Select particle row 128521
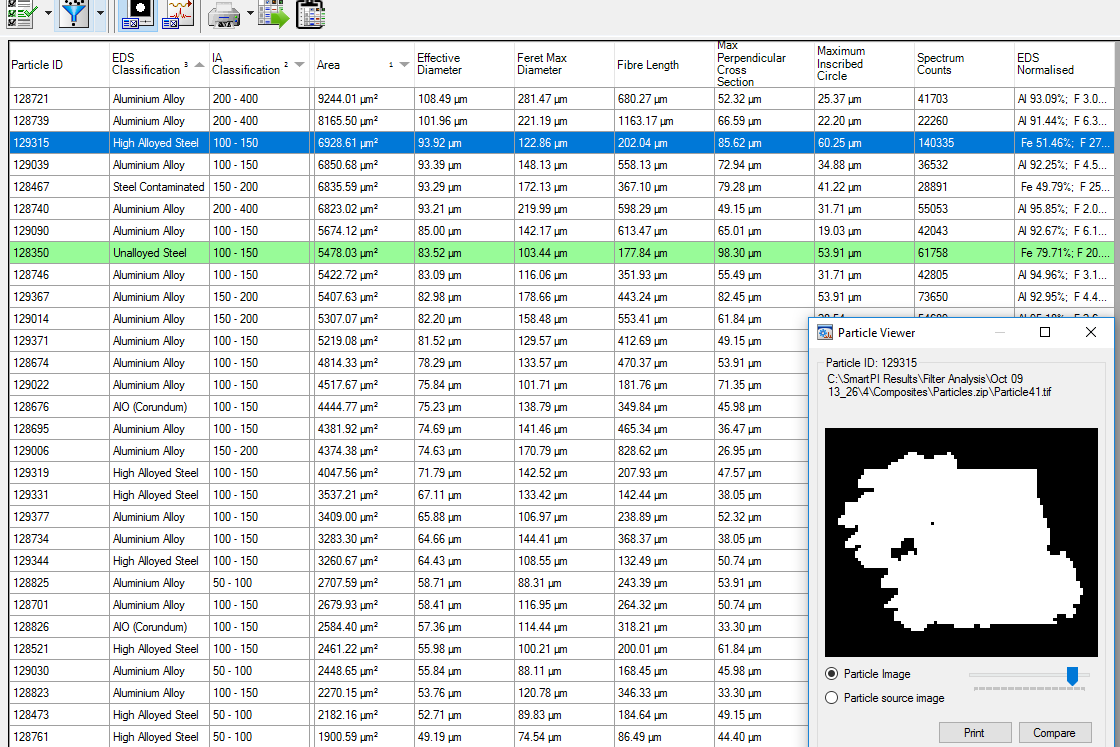 coord(409,649)
